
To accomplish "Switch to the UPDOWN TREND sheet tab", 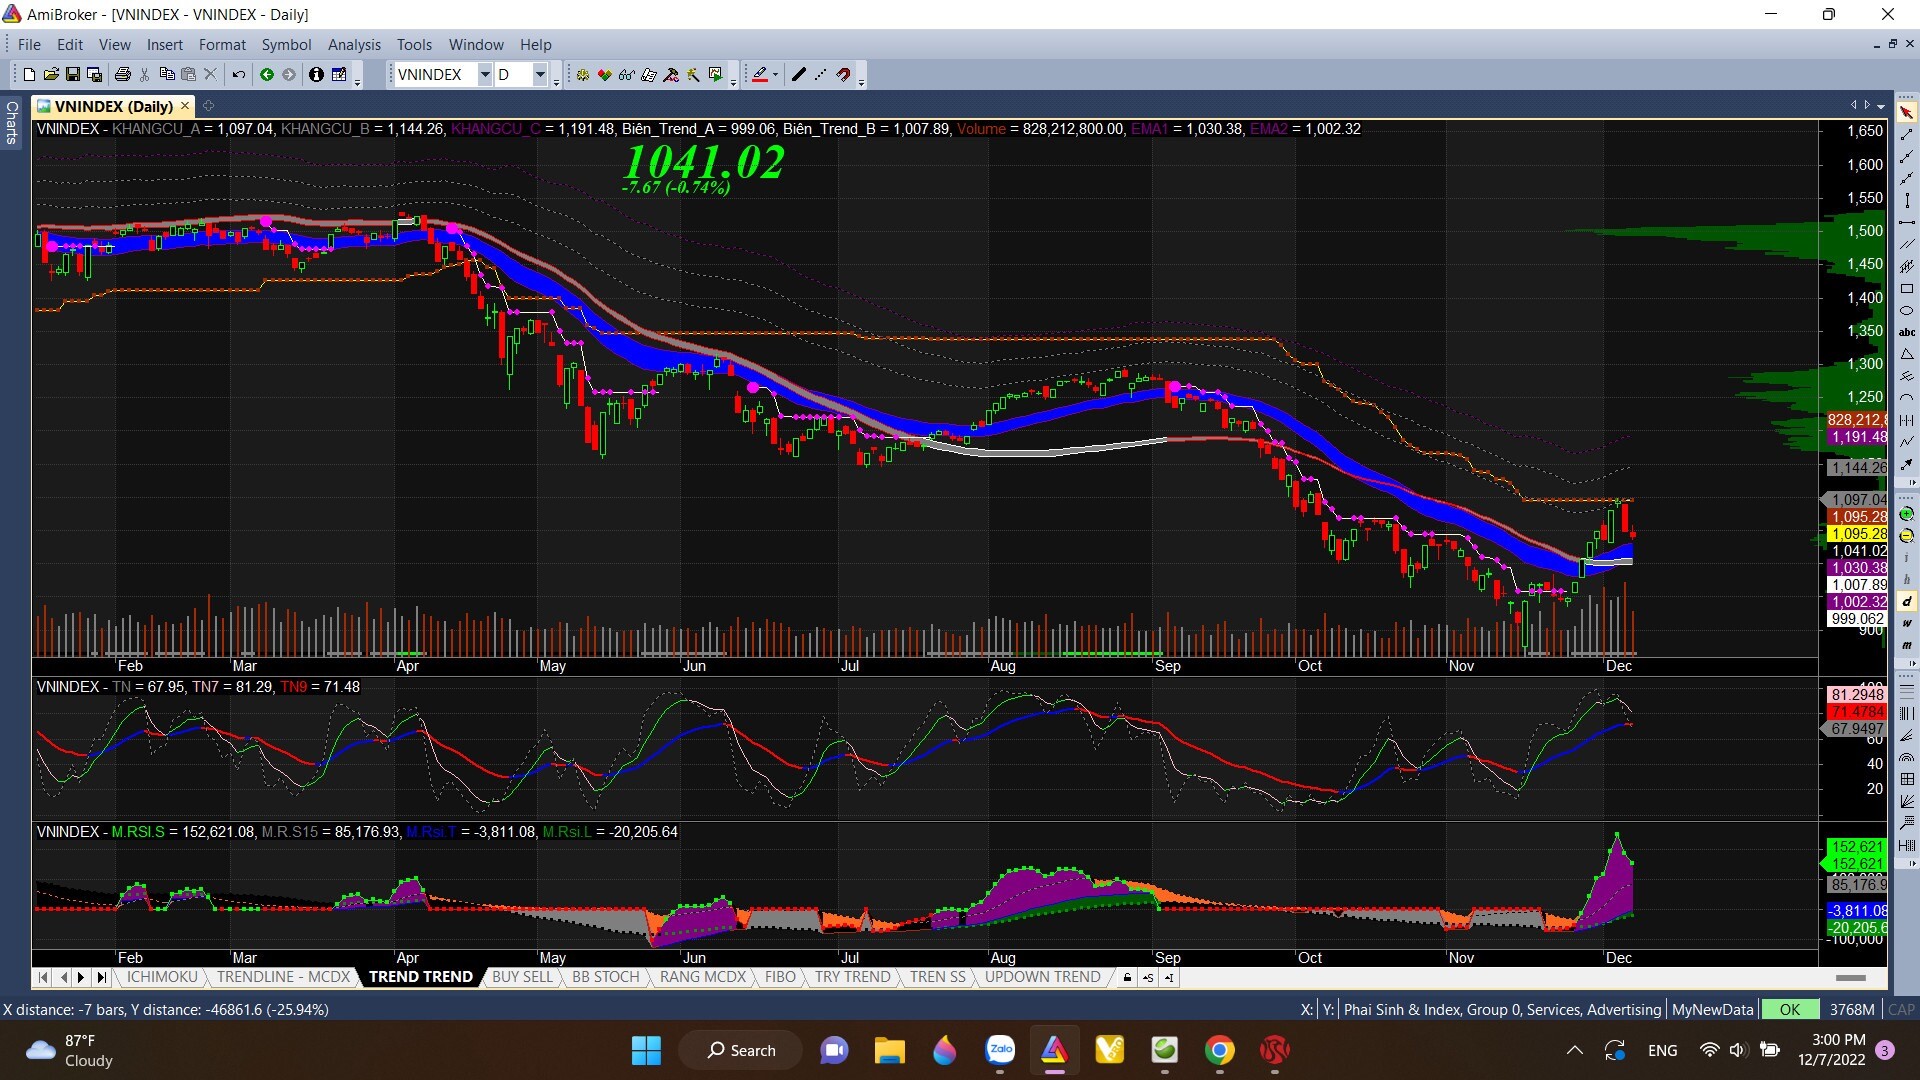I will (1042, 978).
